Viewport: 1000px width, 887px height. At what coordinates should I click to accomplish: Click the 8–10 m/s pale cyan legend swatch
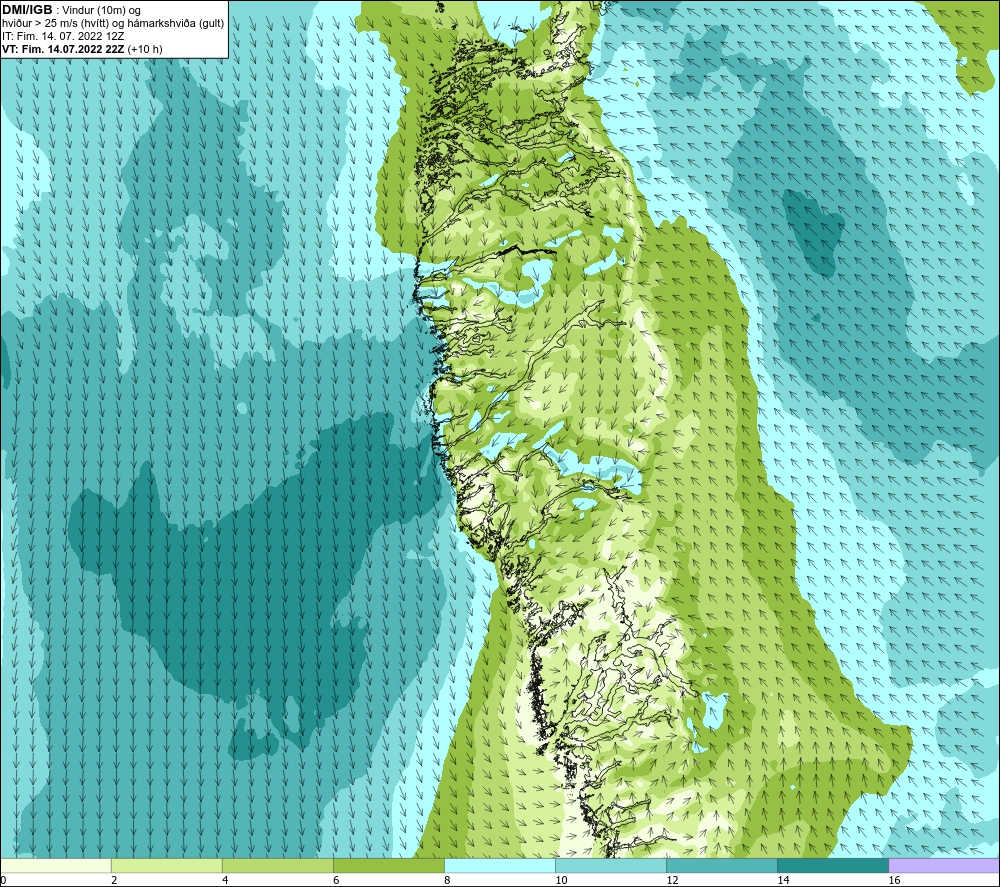tap(499, 865)
